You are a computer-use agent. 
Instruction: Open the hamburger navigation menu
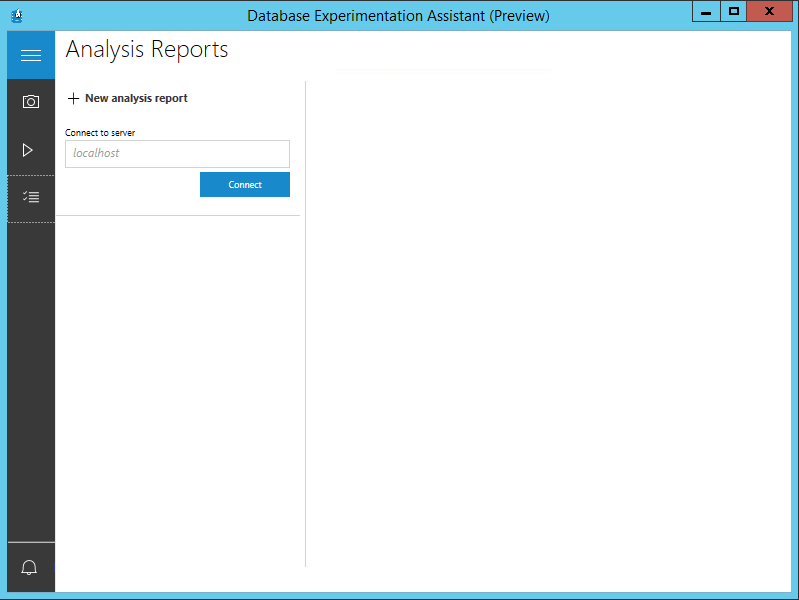coord(31,55)
